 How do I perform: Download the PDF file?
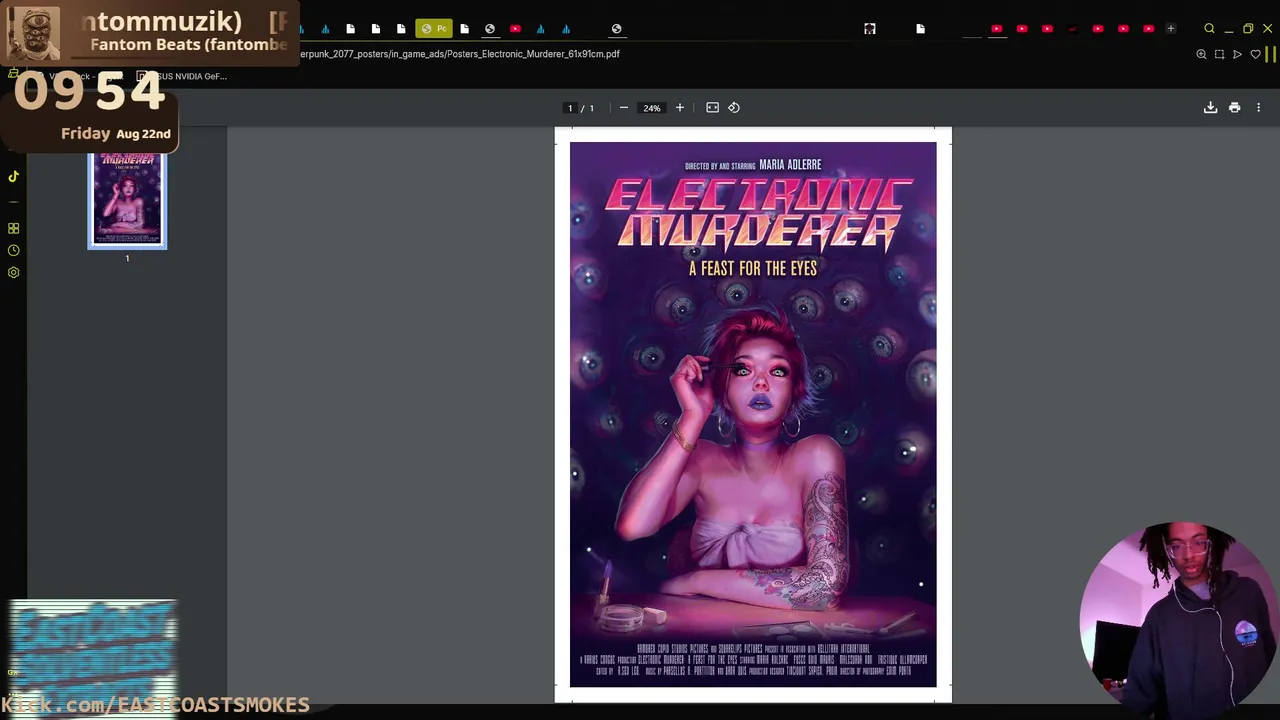coord(1210,108)
